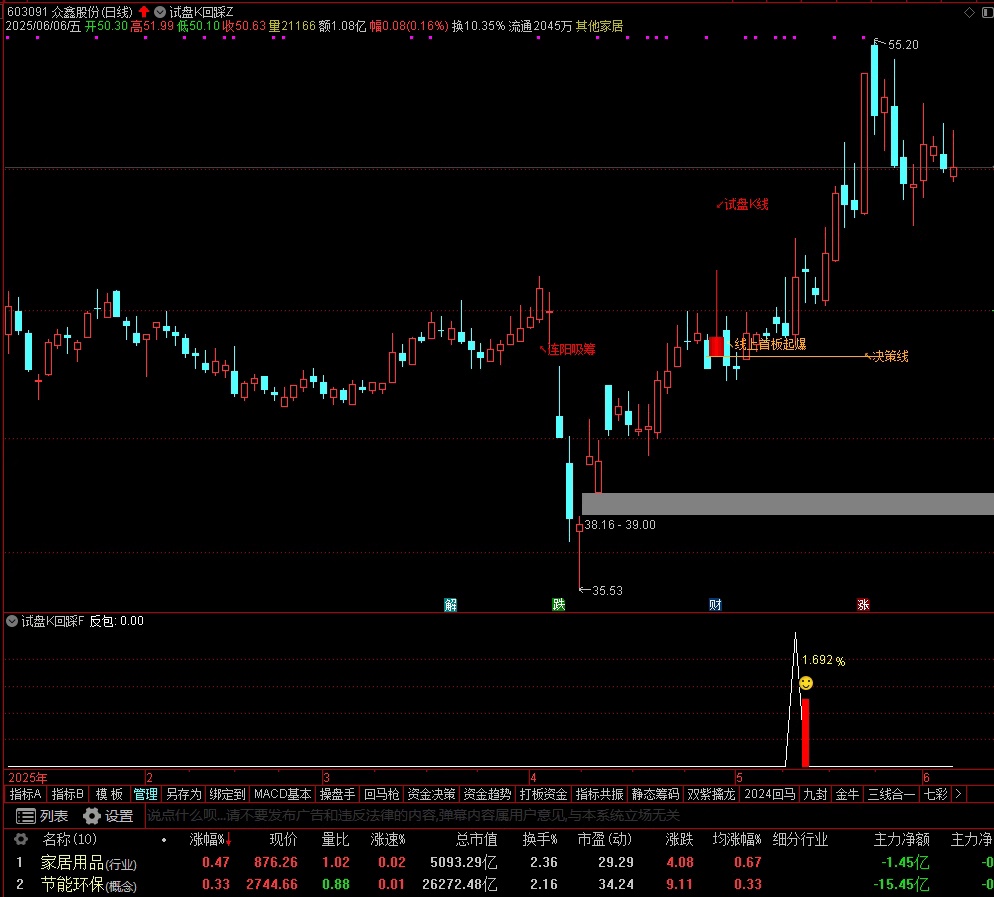Click the 另存为 save-as button
This screenshot has height=897, width=994.
coord(183,794)
